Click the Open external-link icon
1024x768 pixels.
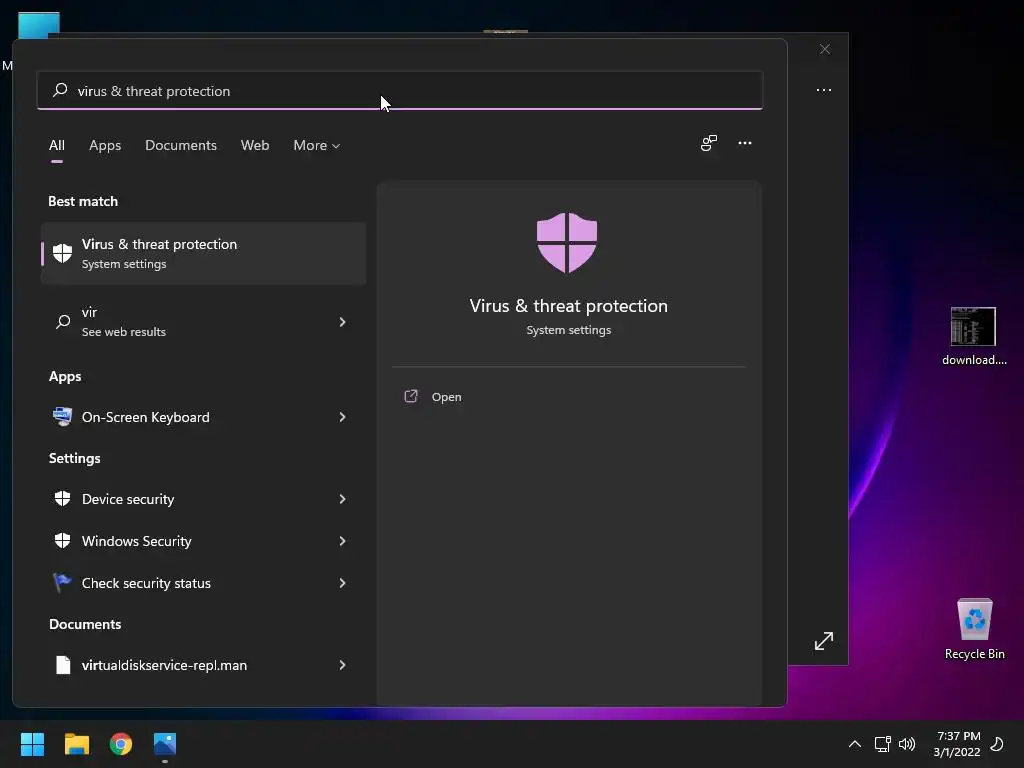(x=411, y=396)
